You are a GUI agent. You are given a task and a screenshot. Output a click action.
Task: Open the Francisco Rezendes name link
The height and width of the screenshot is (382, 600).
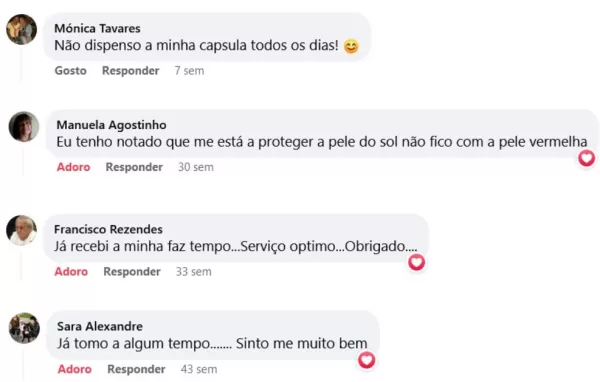[x=108, y=229]
